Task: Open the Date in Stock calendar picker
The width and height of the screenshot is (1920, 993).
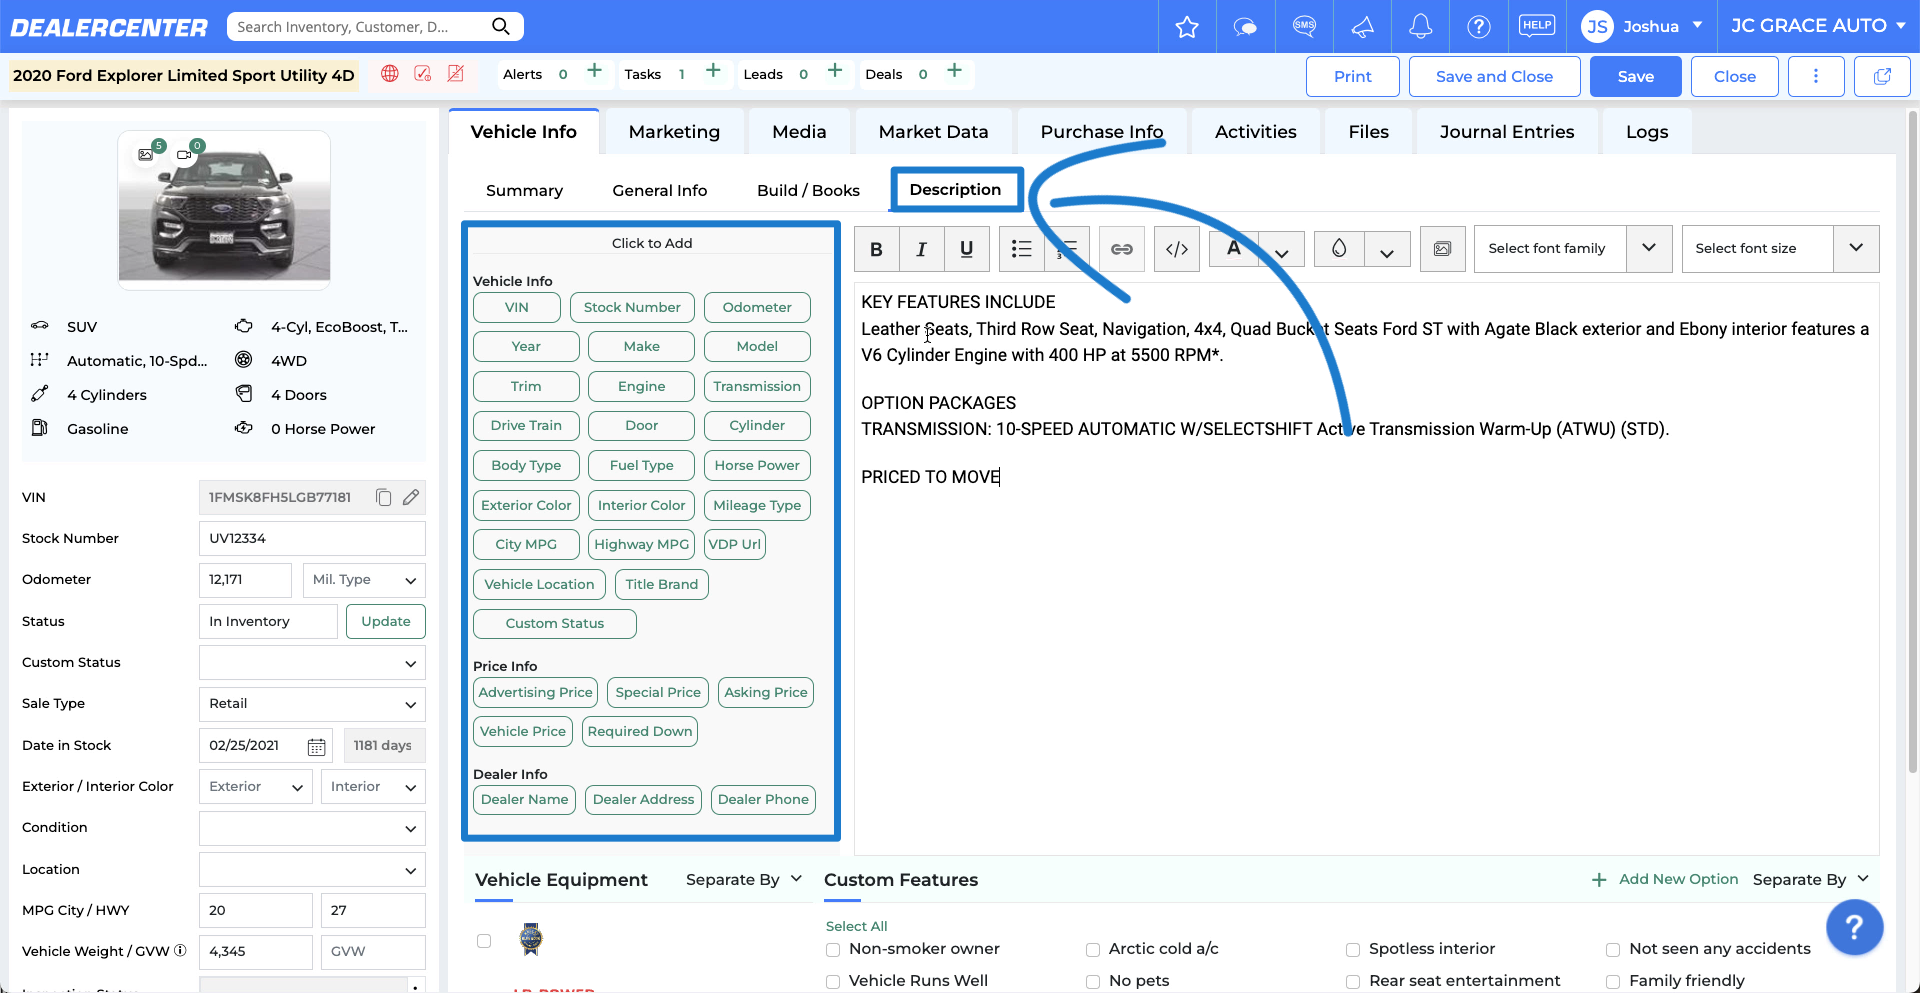Action: click(316, 746)
